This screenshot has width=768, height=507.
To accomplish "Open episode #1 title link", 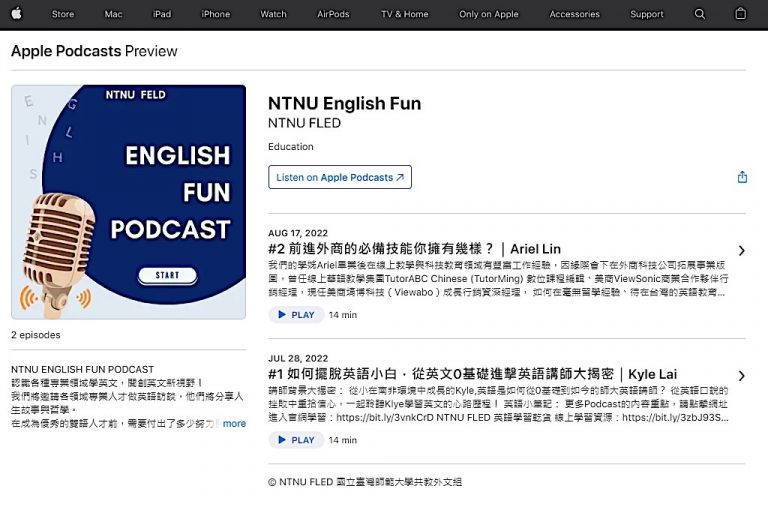I will point(473,374).
